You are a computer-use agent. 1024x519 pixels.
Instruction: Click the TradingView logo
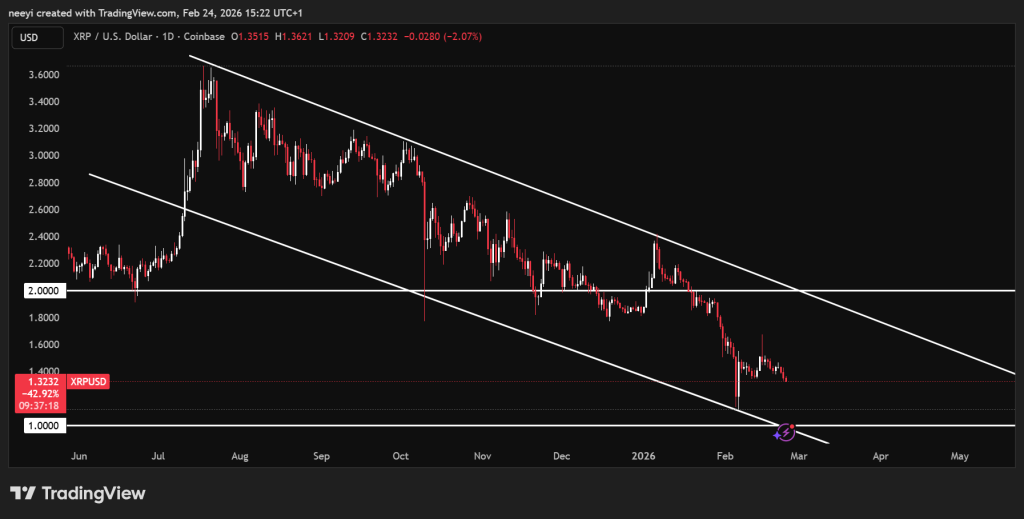click(78, 494)
